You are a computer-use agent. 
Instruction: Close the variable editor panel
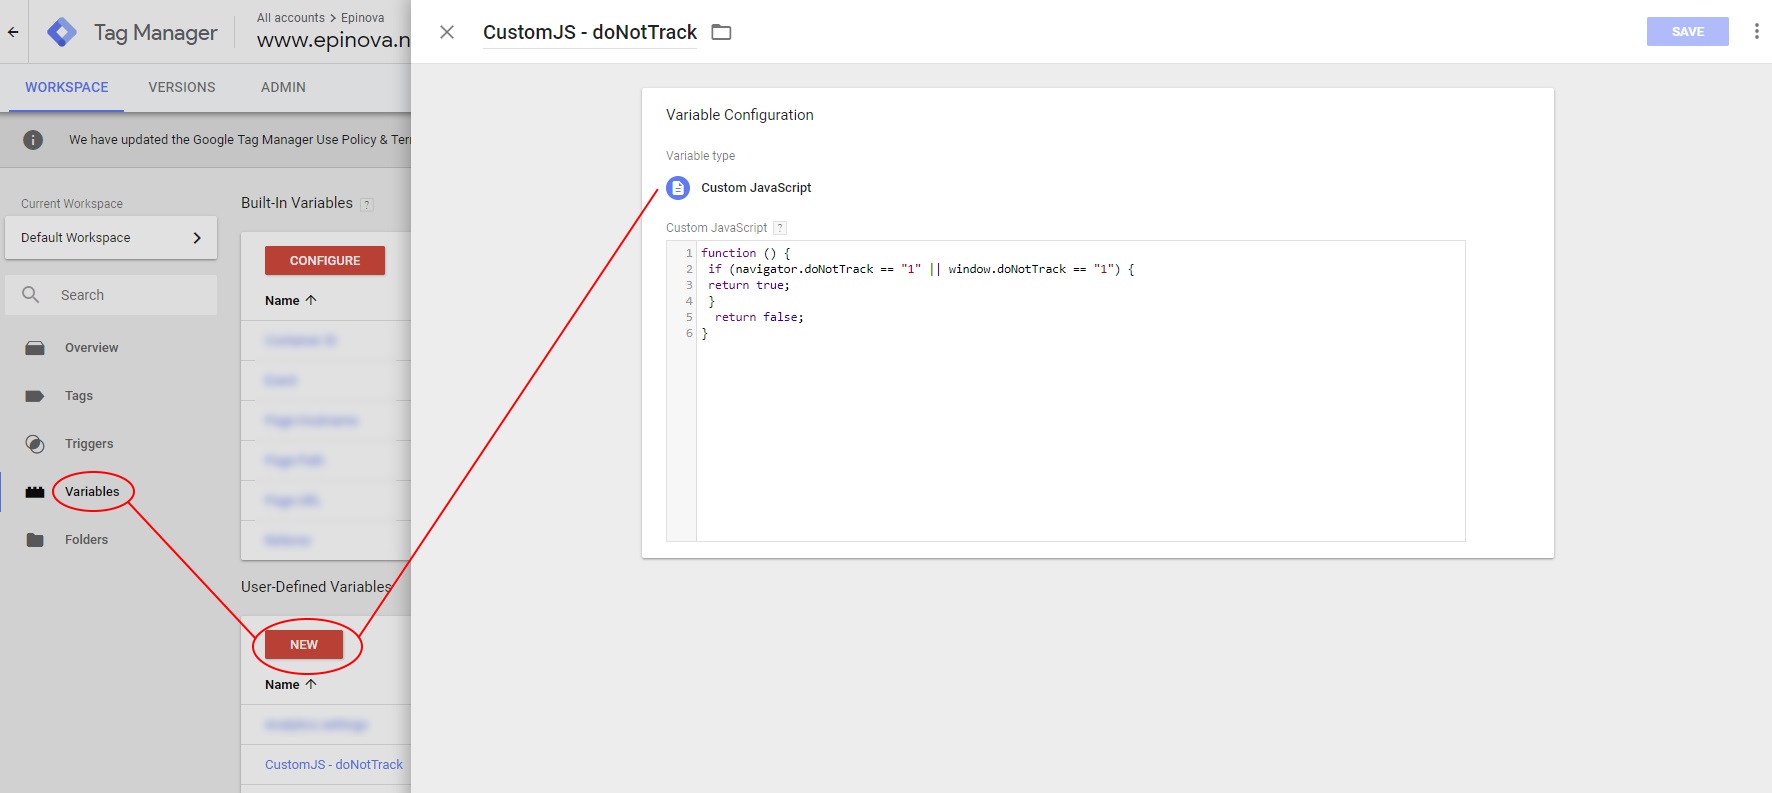pyautogui.click(x=447, y=32)
